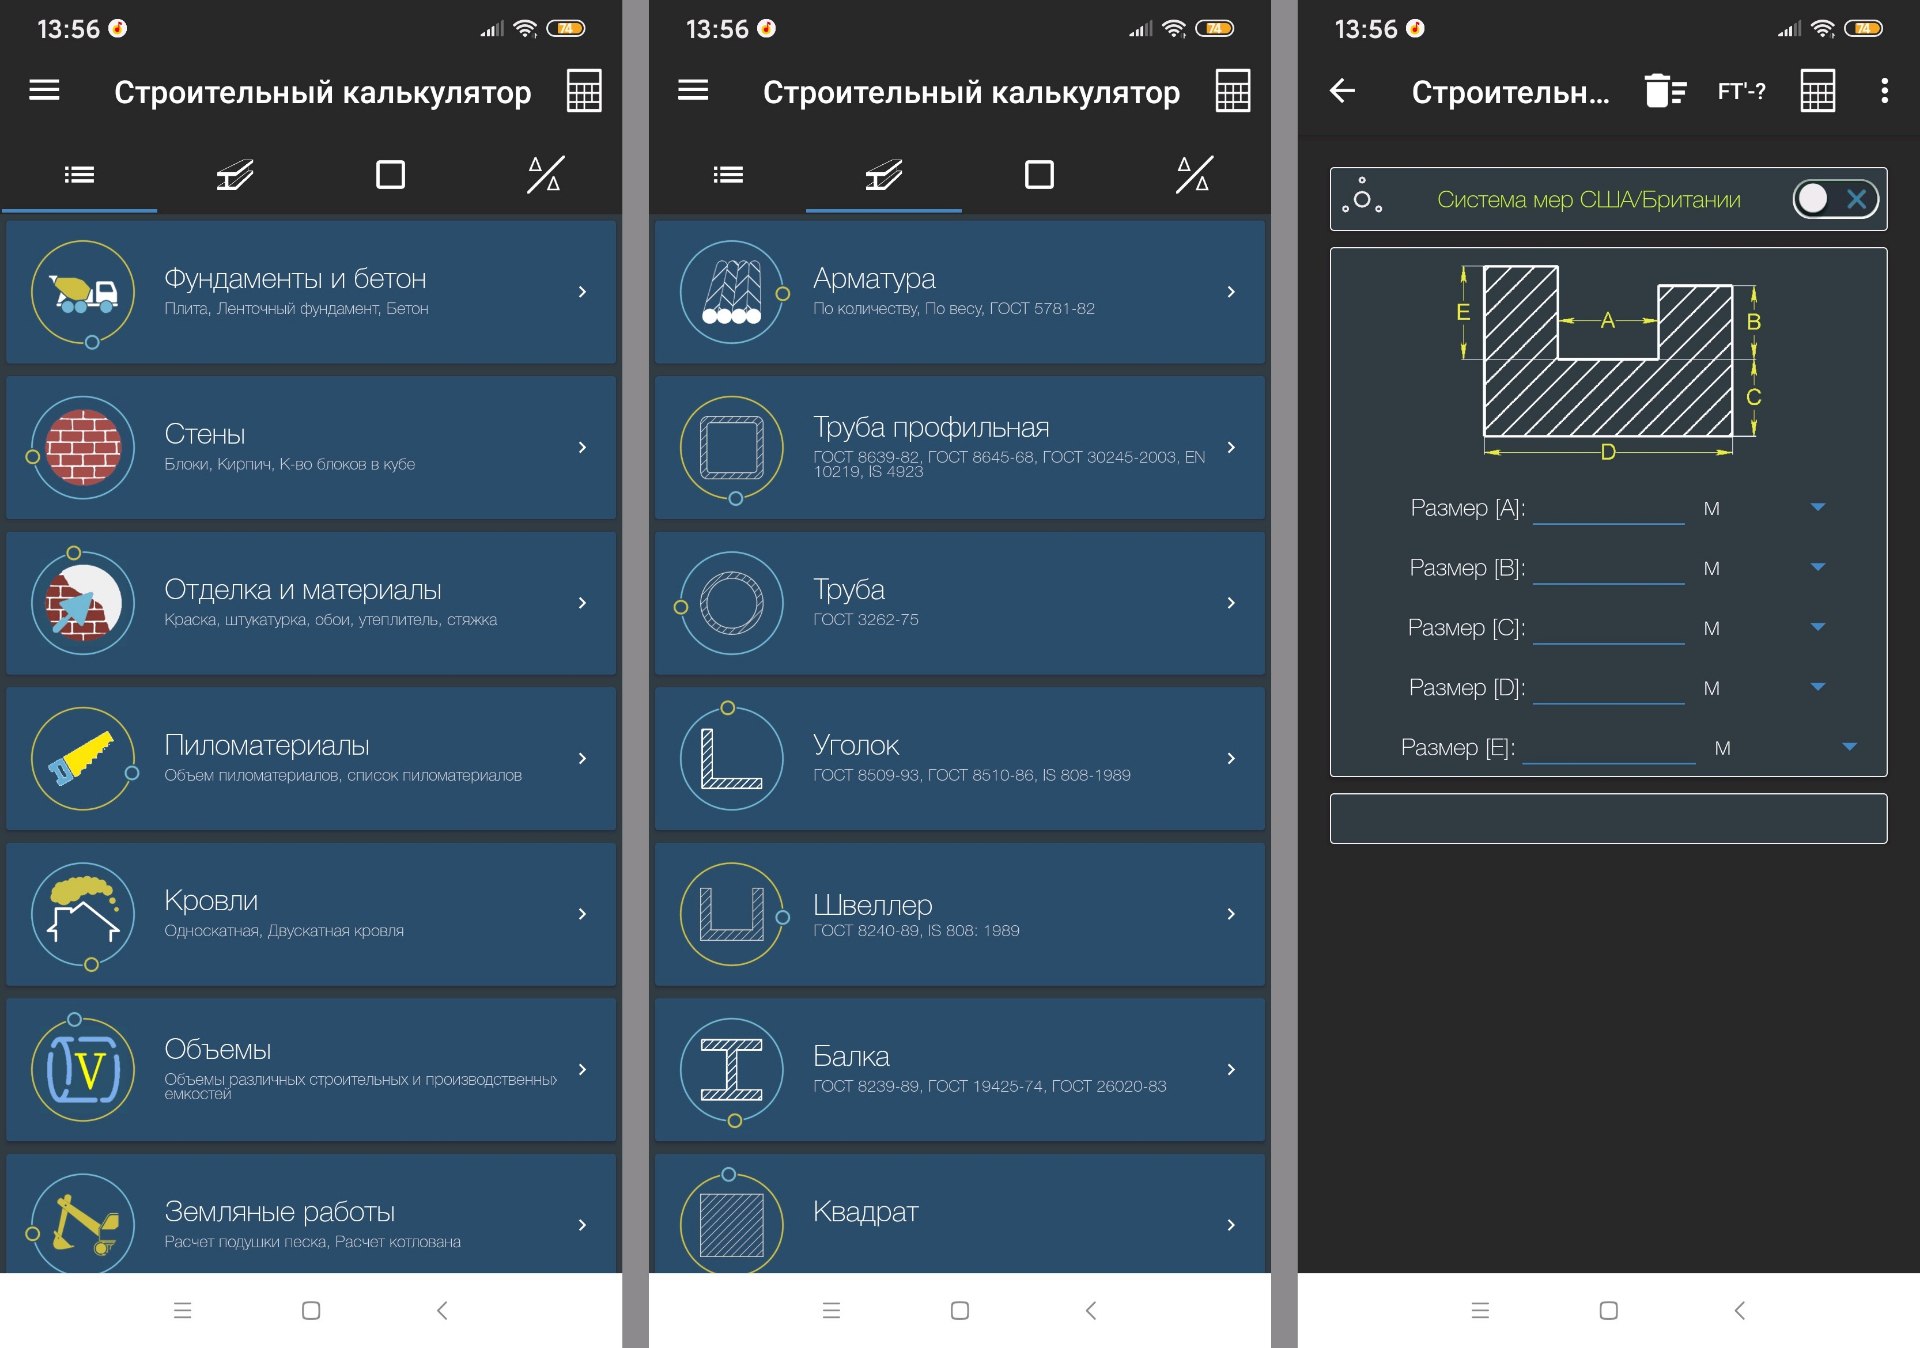Open Уголок angle profile icon
This screenshot has height=1348, width=1920.
[x=732, y=758]
